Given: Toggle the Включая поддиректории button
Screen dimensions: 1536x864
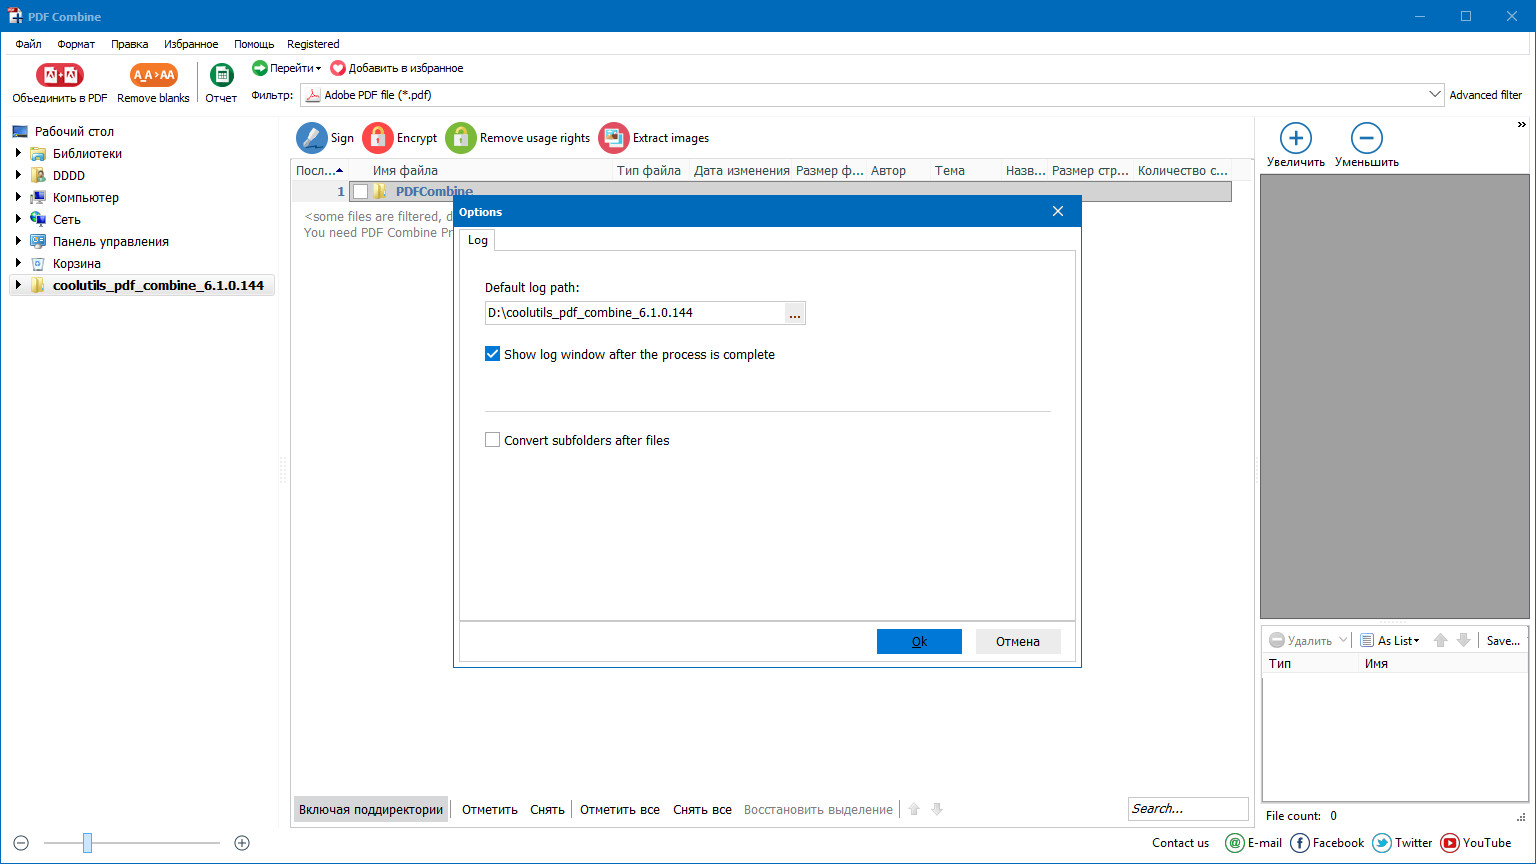Looking at the screenshot, I should [371, 810].
